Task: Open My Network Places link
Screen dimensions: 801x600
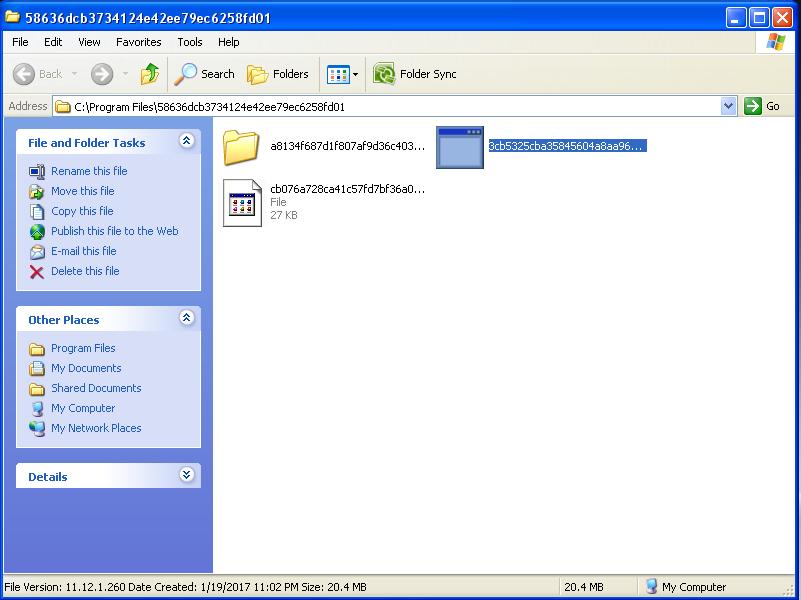Action: pyautogui.click(x=96, y=428)
